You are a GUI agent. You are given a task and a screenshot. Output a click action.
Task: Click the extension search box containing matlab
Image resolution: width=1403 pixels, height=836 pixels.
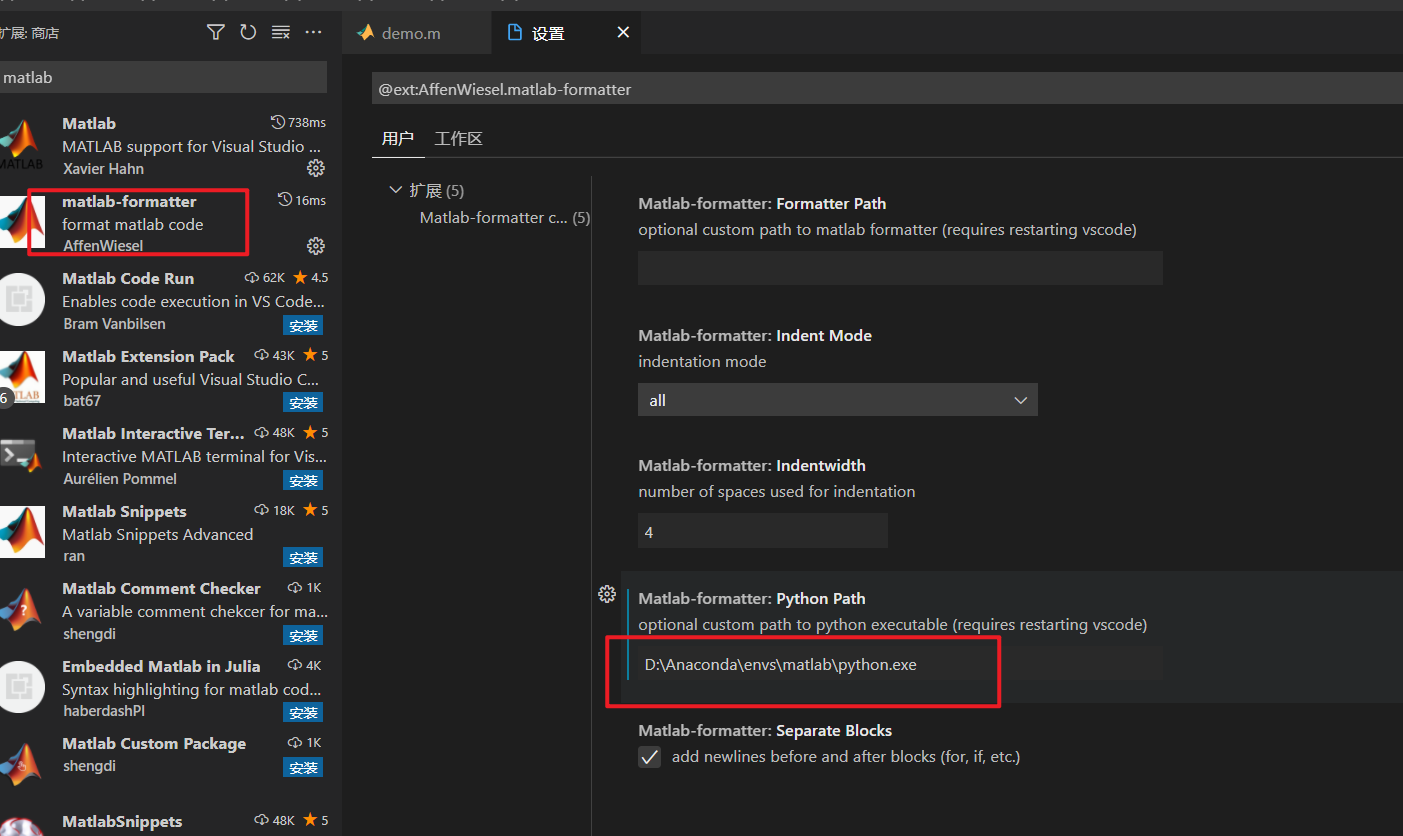pyautogui.click(x=163, y=77)
